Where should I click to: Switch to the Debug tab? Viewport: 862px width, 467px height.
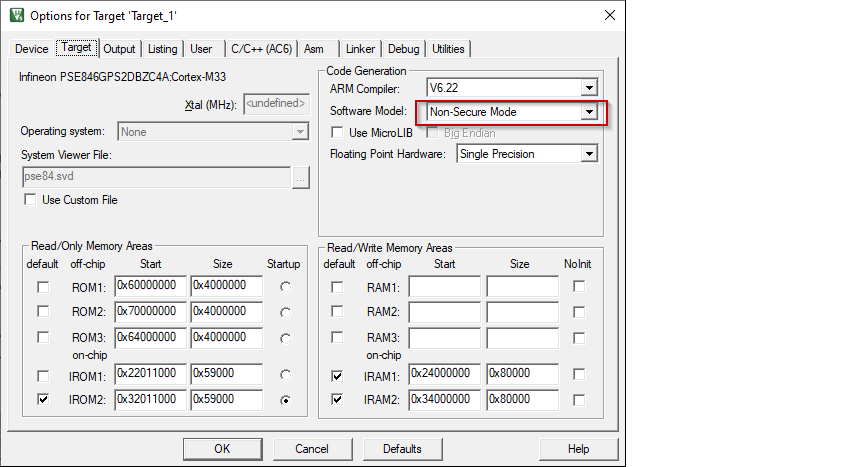(403, 49)
